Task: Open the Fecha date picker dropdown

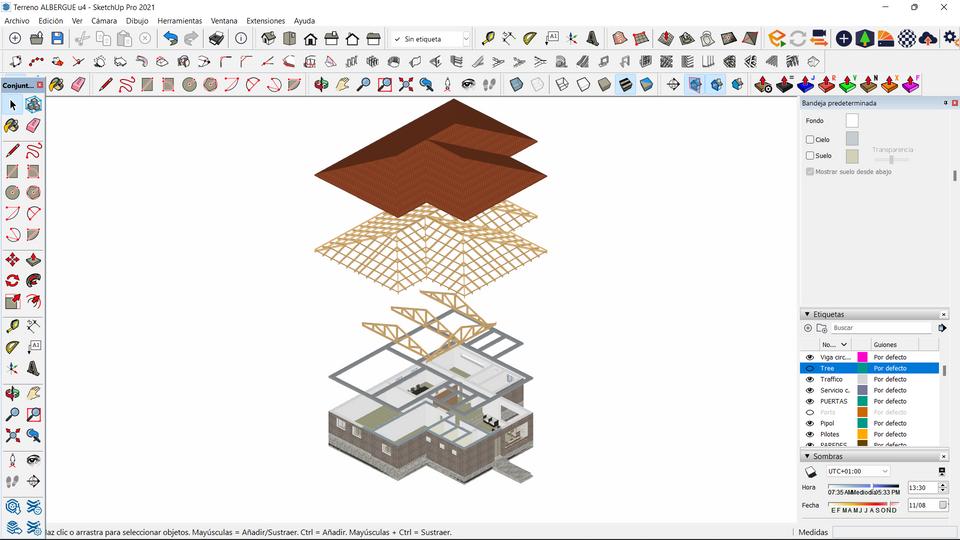Action: coord(943,505)
